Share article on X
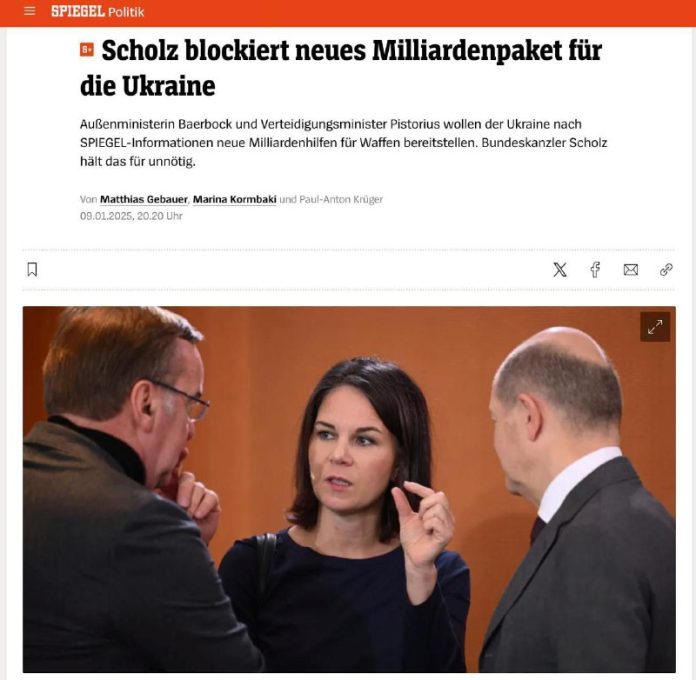This screenshot has width=696, height=680. pyautogui.click(x=560, y=269)
